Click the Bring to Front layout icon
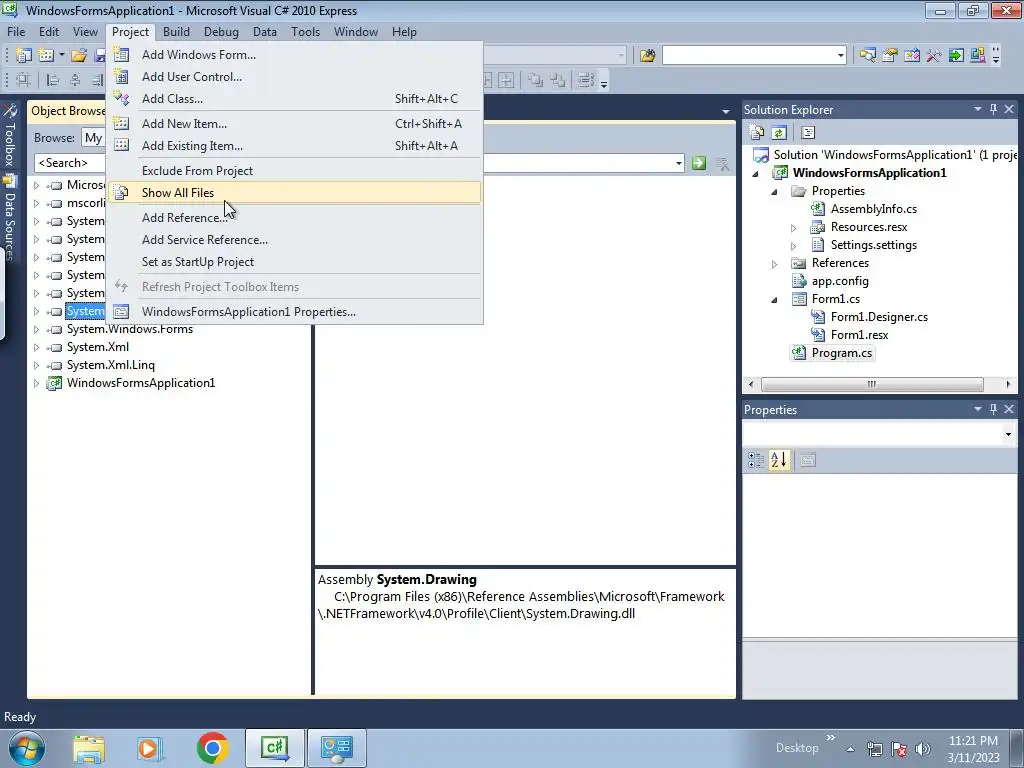The height and width of the screenshot is (768, 1024). [536, 80]
